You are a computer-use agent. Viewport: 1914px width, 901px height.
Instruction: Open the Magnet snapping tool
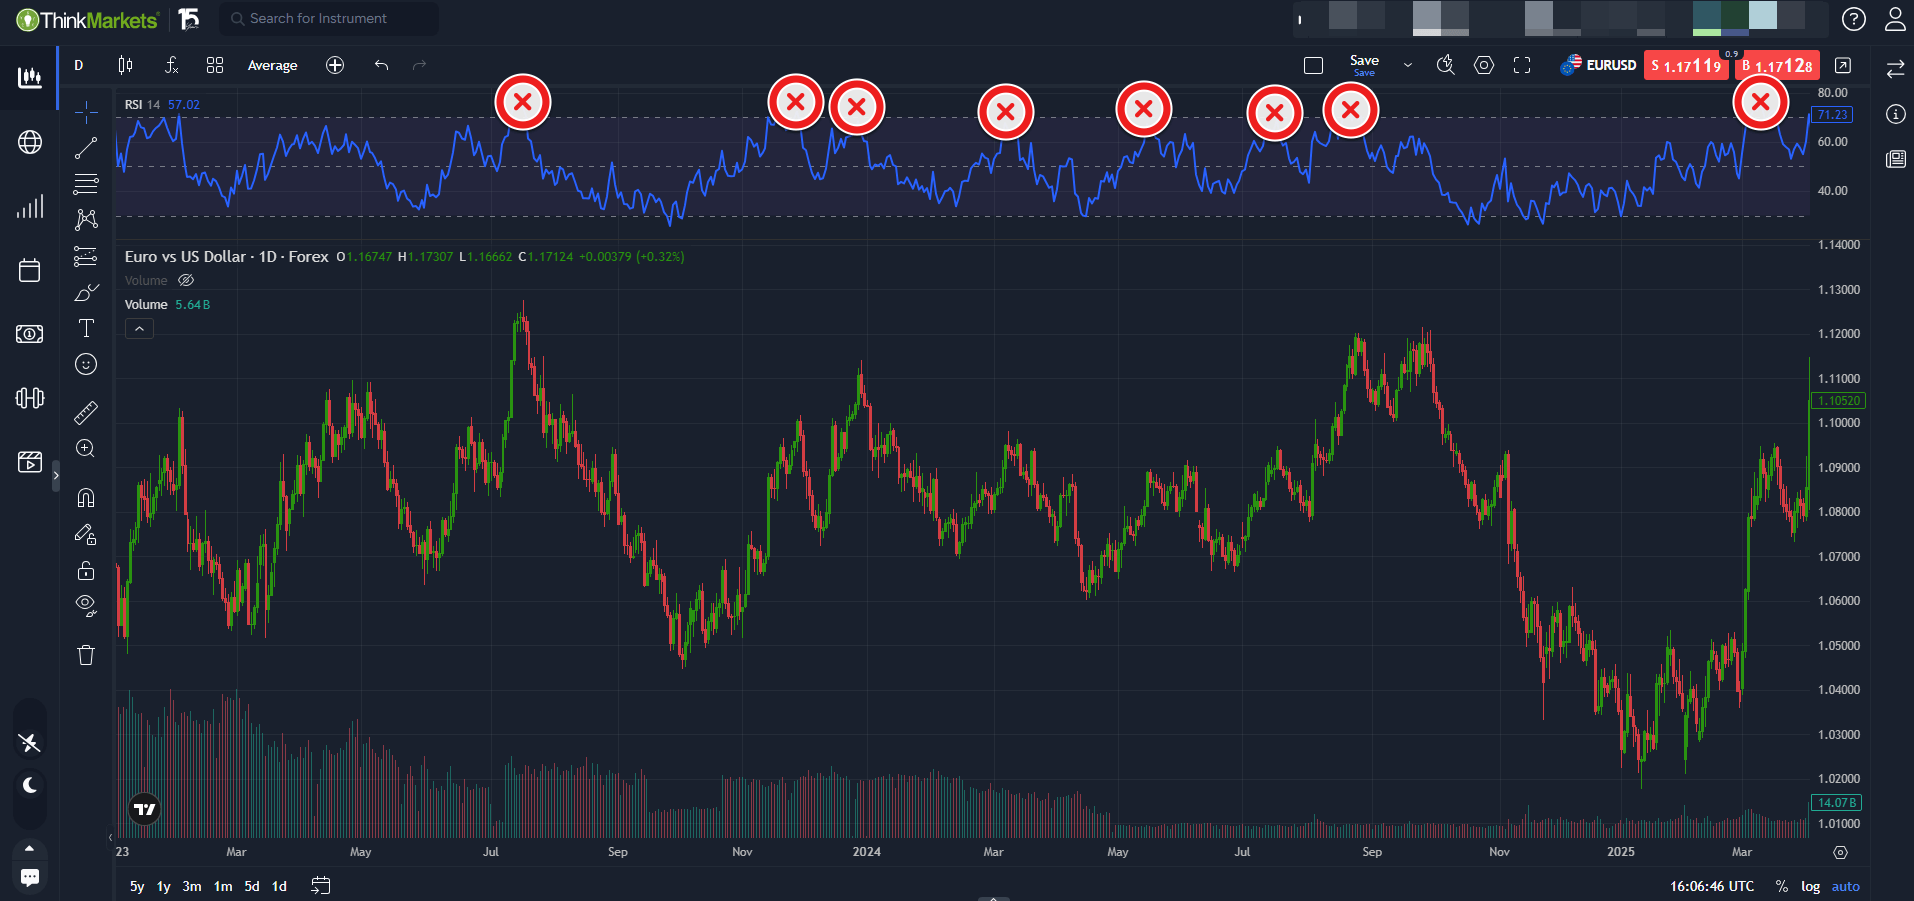[86, 497]
